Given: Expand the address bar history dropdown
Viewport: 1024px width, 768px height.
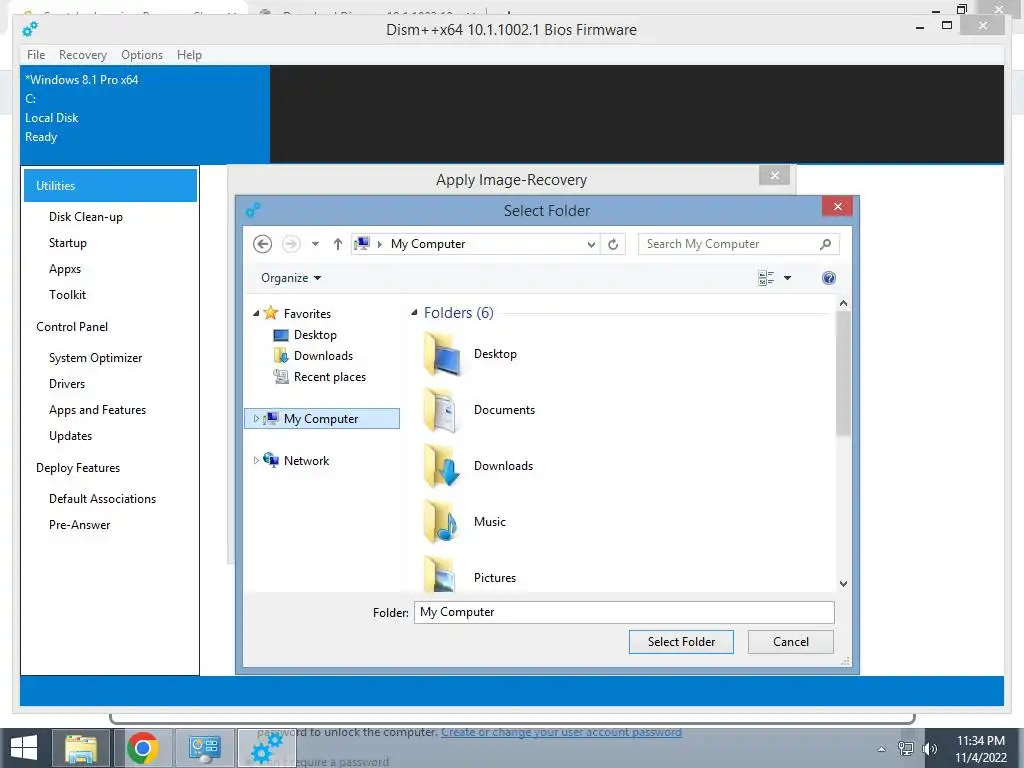Looking at the screenshot, I should point(591,244).
